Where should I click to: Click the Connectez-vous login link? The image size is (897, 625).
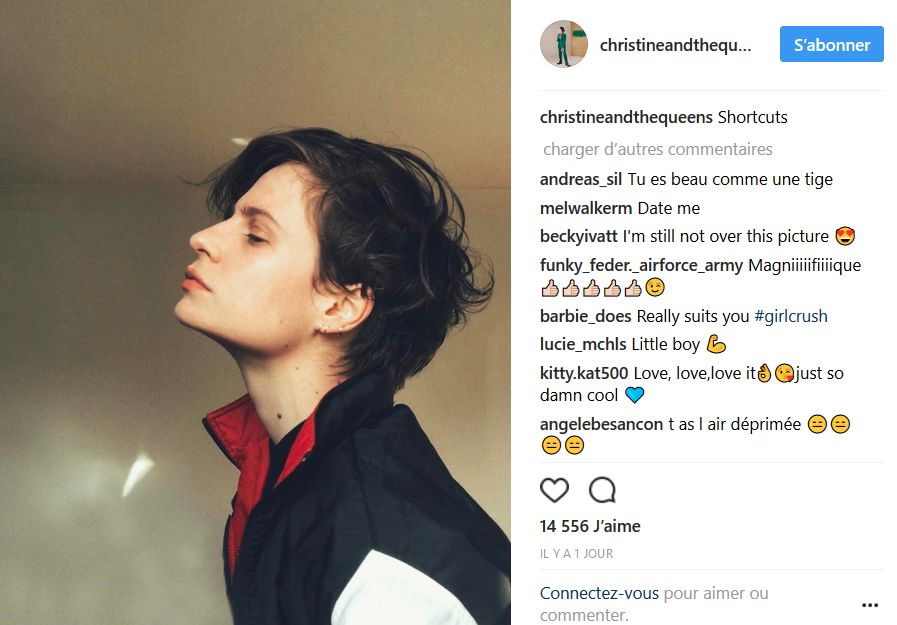point(599,594)
